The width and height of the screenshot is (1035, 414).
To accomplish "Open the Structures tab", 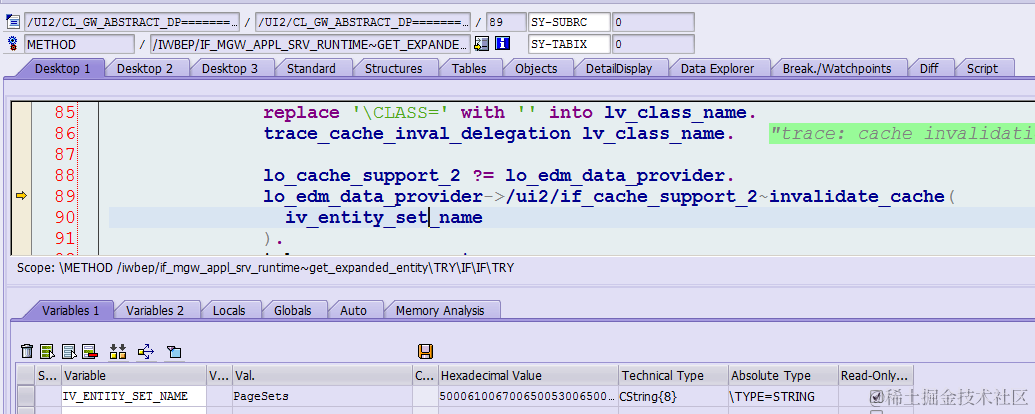I will coord(393,68).
